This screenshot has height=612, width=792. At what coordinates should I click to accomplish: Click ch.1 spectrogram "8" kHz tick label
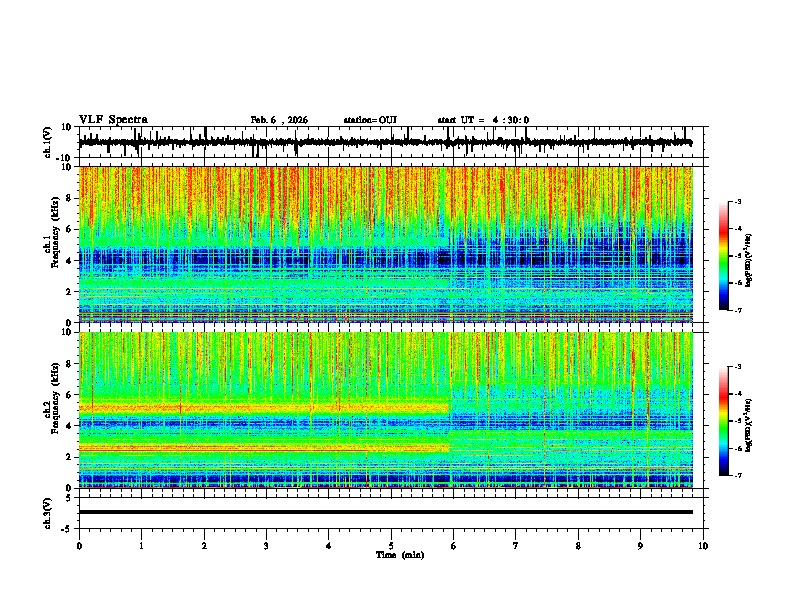coord(70,198)
